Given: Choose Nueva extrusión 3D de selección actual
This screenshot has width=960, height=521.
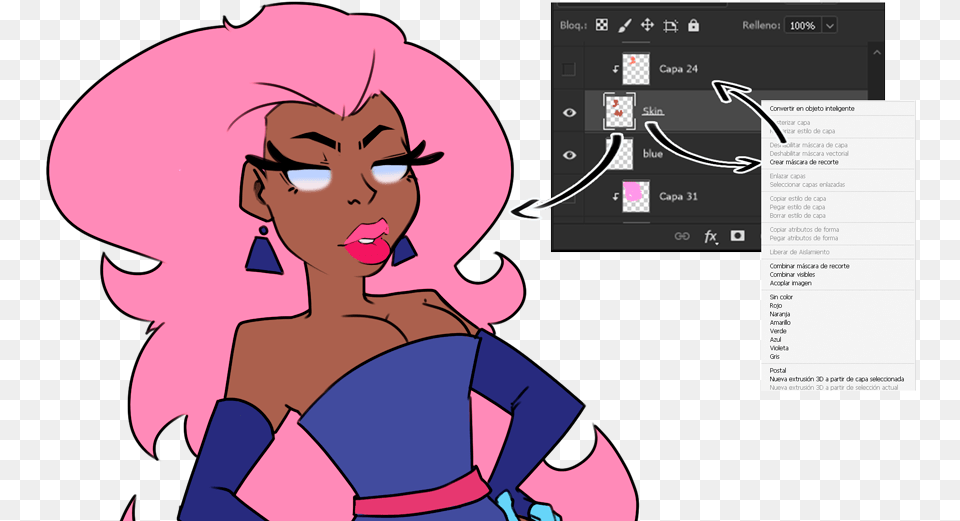Looking at the screenshot, I should [x=834, y=388].
